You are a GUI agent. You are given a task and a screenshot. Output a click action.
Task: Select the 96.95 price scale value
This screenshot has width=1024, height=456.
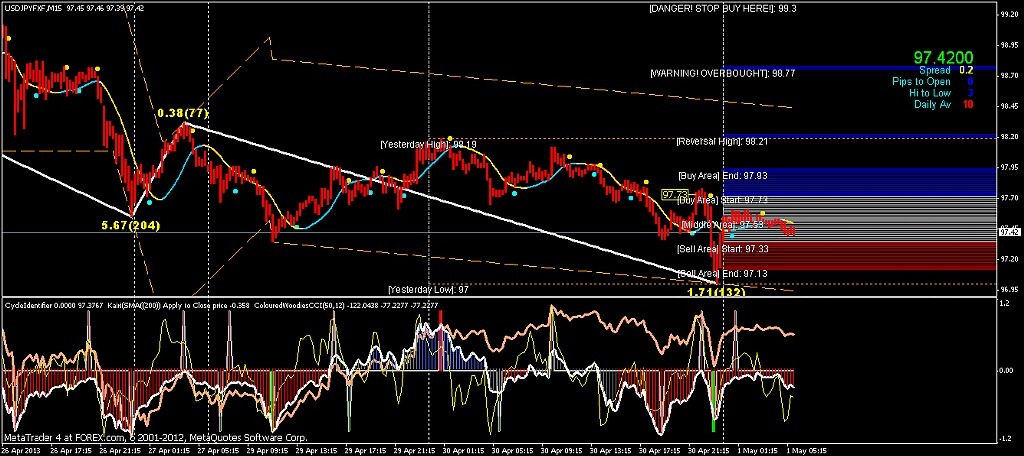pyautogui.click(x=1008, y=289)
